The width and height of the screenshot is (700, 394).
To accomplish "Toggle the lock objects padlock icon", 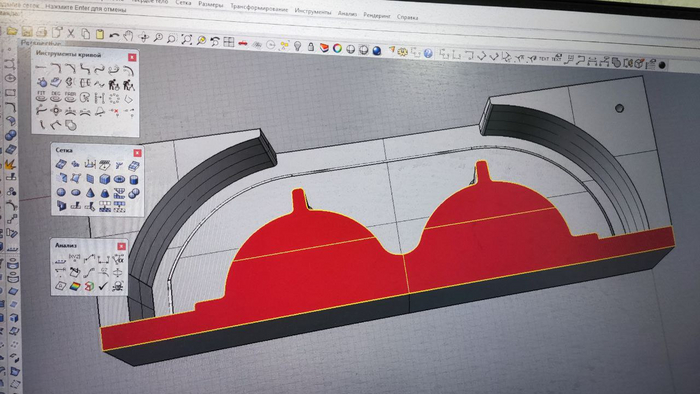I will (x=311, y=47).
